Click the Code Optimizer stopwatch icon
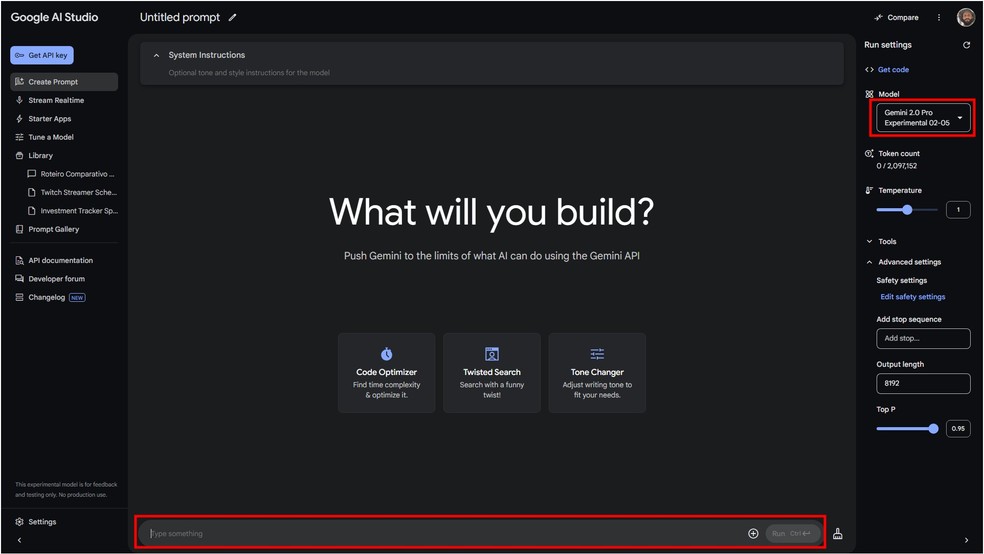This screenshot has height=554, width=984. click(387, 354)
